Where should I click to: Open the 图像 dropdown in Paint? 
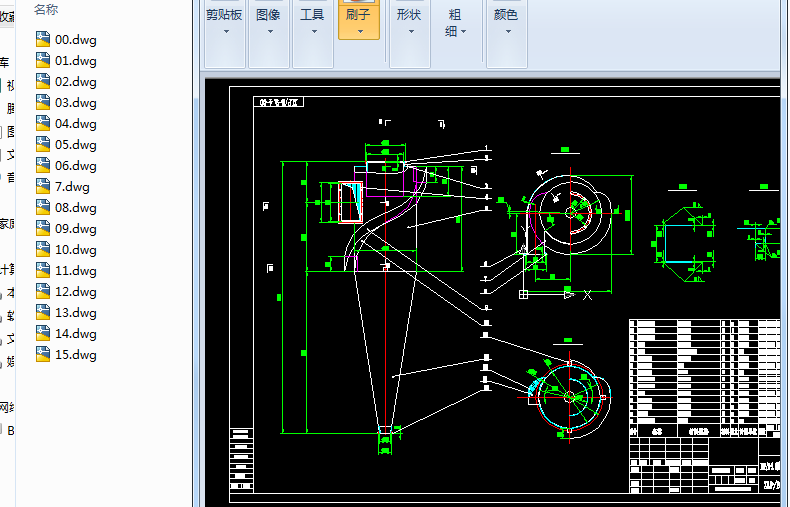point(269,33)
